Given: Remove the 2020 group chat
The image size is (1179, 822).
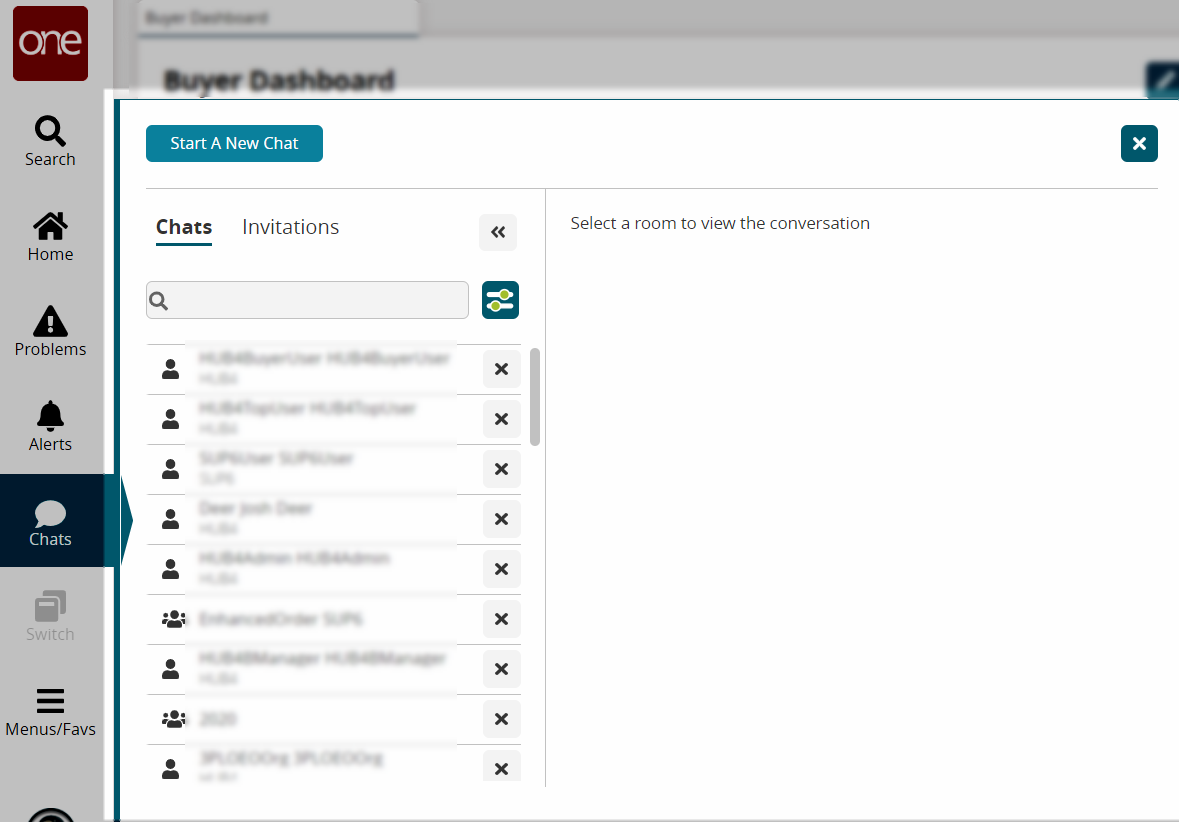Looking at the screenshot, I should 502,719.
